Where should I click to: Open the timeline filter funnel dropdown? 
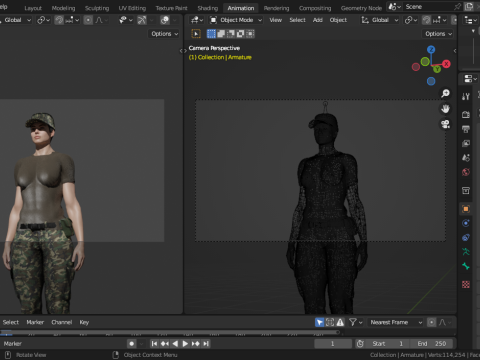pyautogui.click(x=355, y=322)
